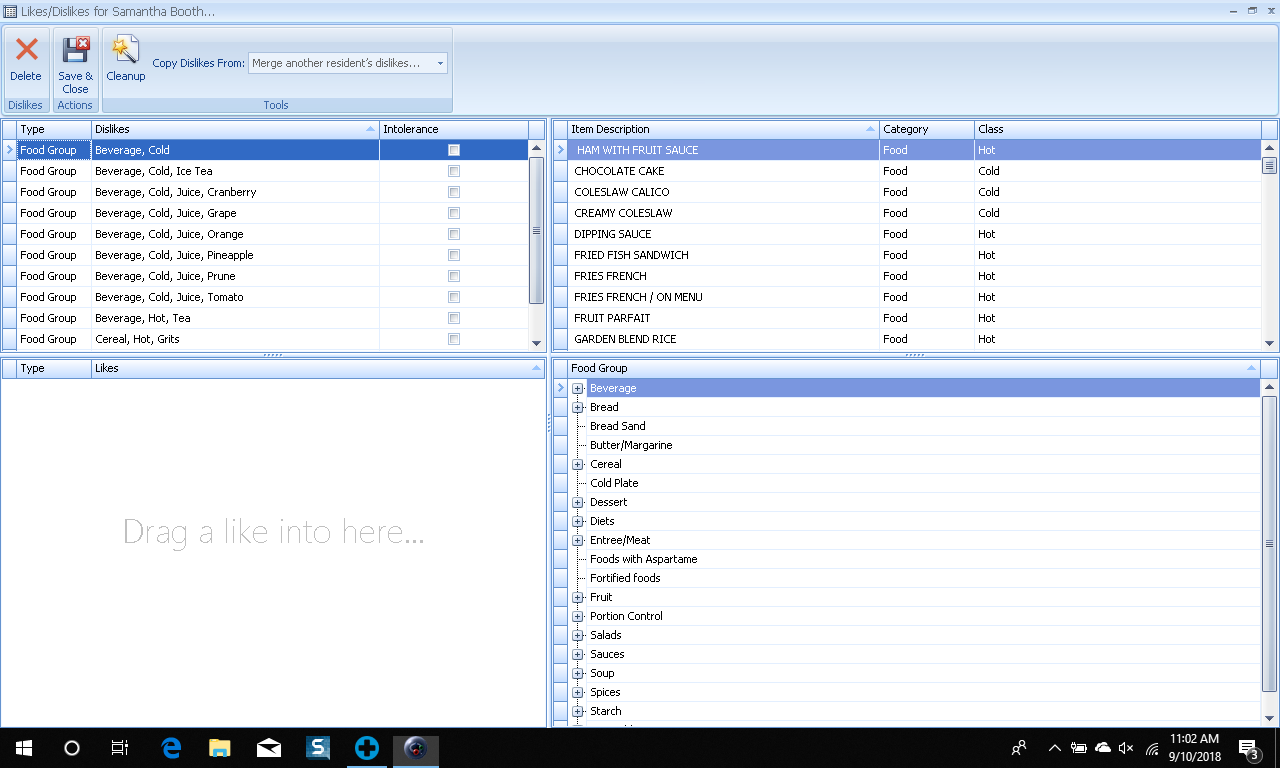Image resolution: width=1280 pixels, height=768 pixels.
Task: Open Cortana search circle
Action: [72, 748]
